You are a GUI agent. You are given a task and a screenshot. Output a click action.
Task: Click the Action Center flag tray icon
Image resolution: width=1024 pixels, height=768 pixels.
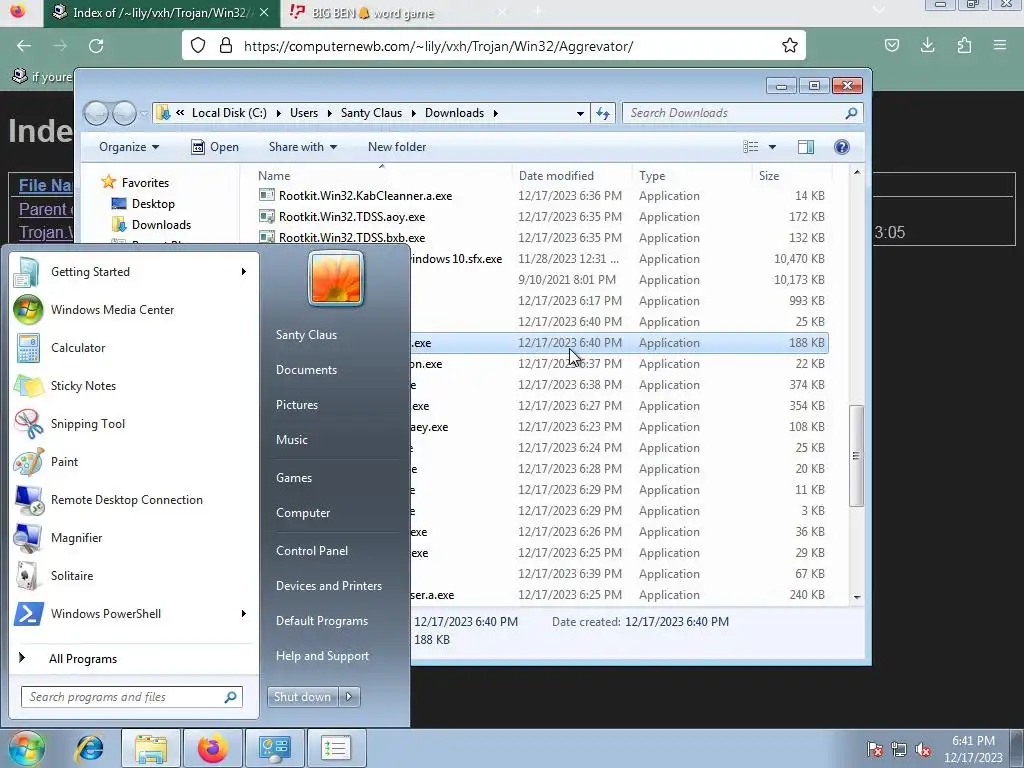(x=875, y=749)
